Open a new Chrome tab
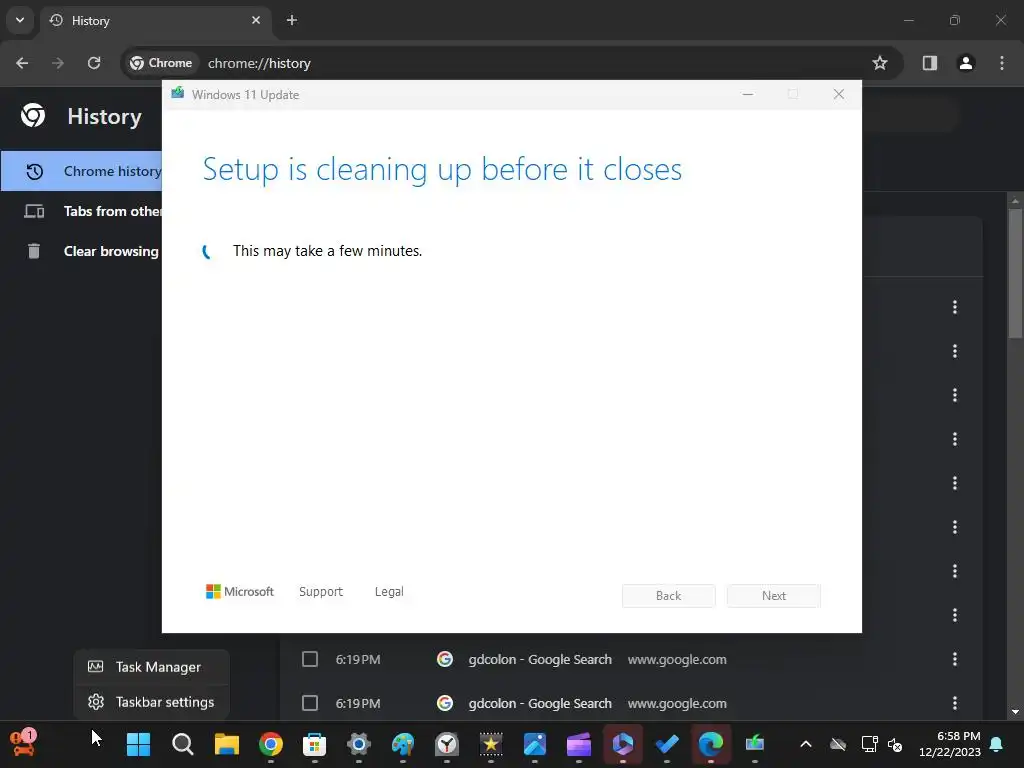1024x768 pixels. (x=292, y=20)
